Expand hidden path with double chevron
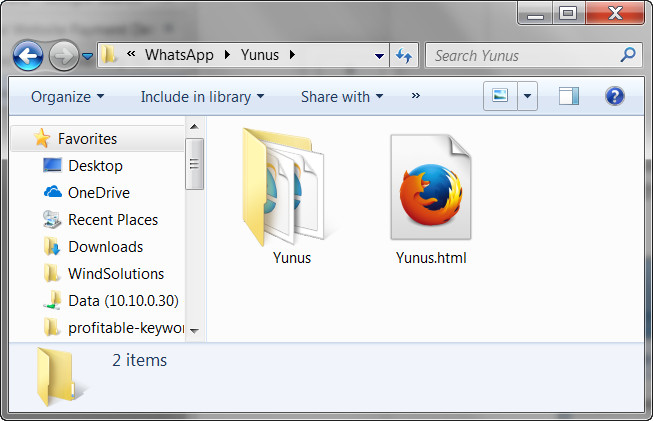This screenshot has height=421, width=653. (x=131, y=54)
